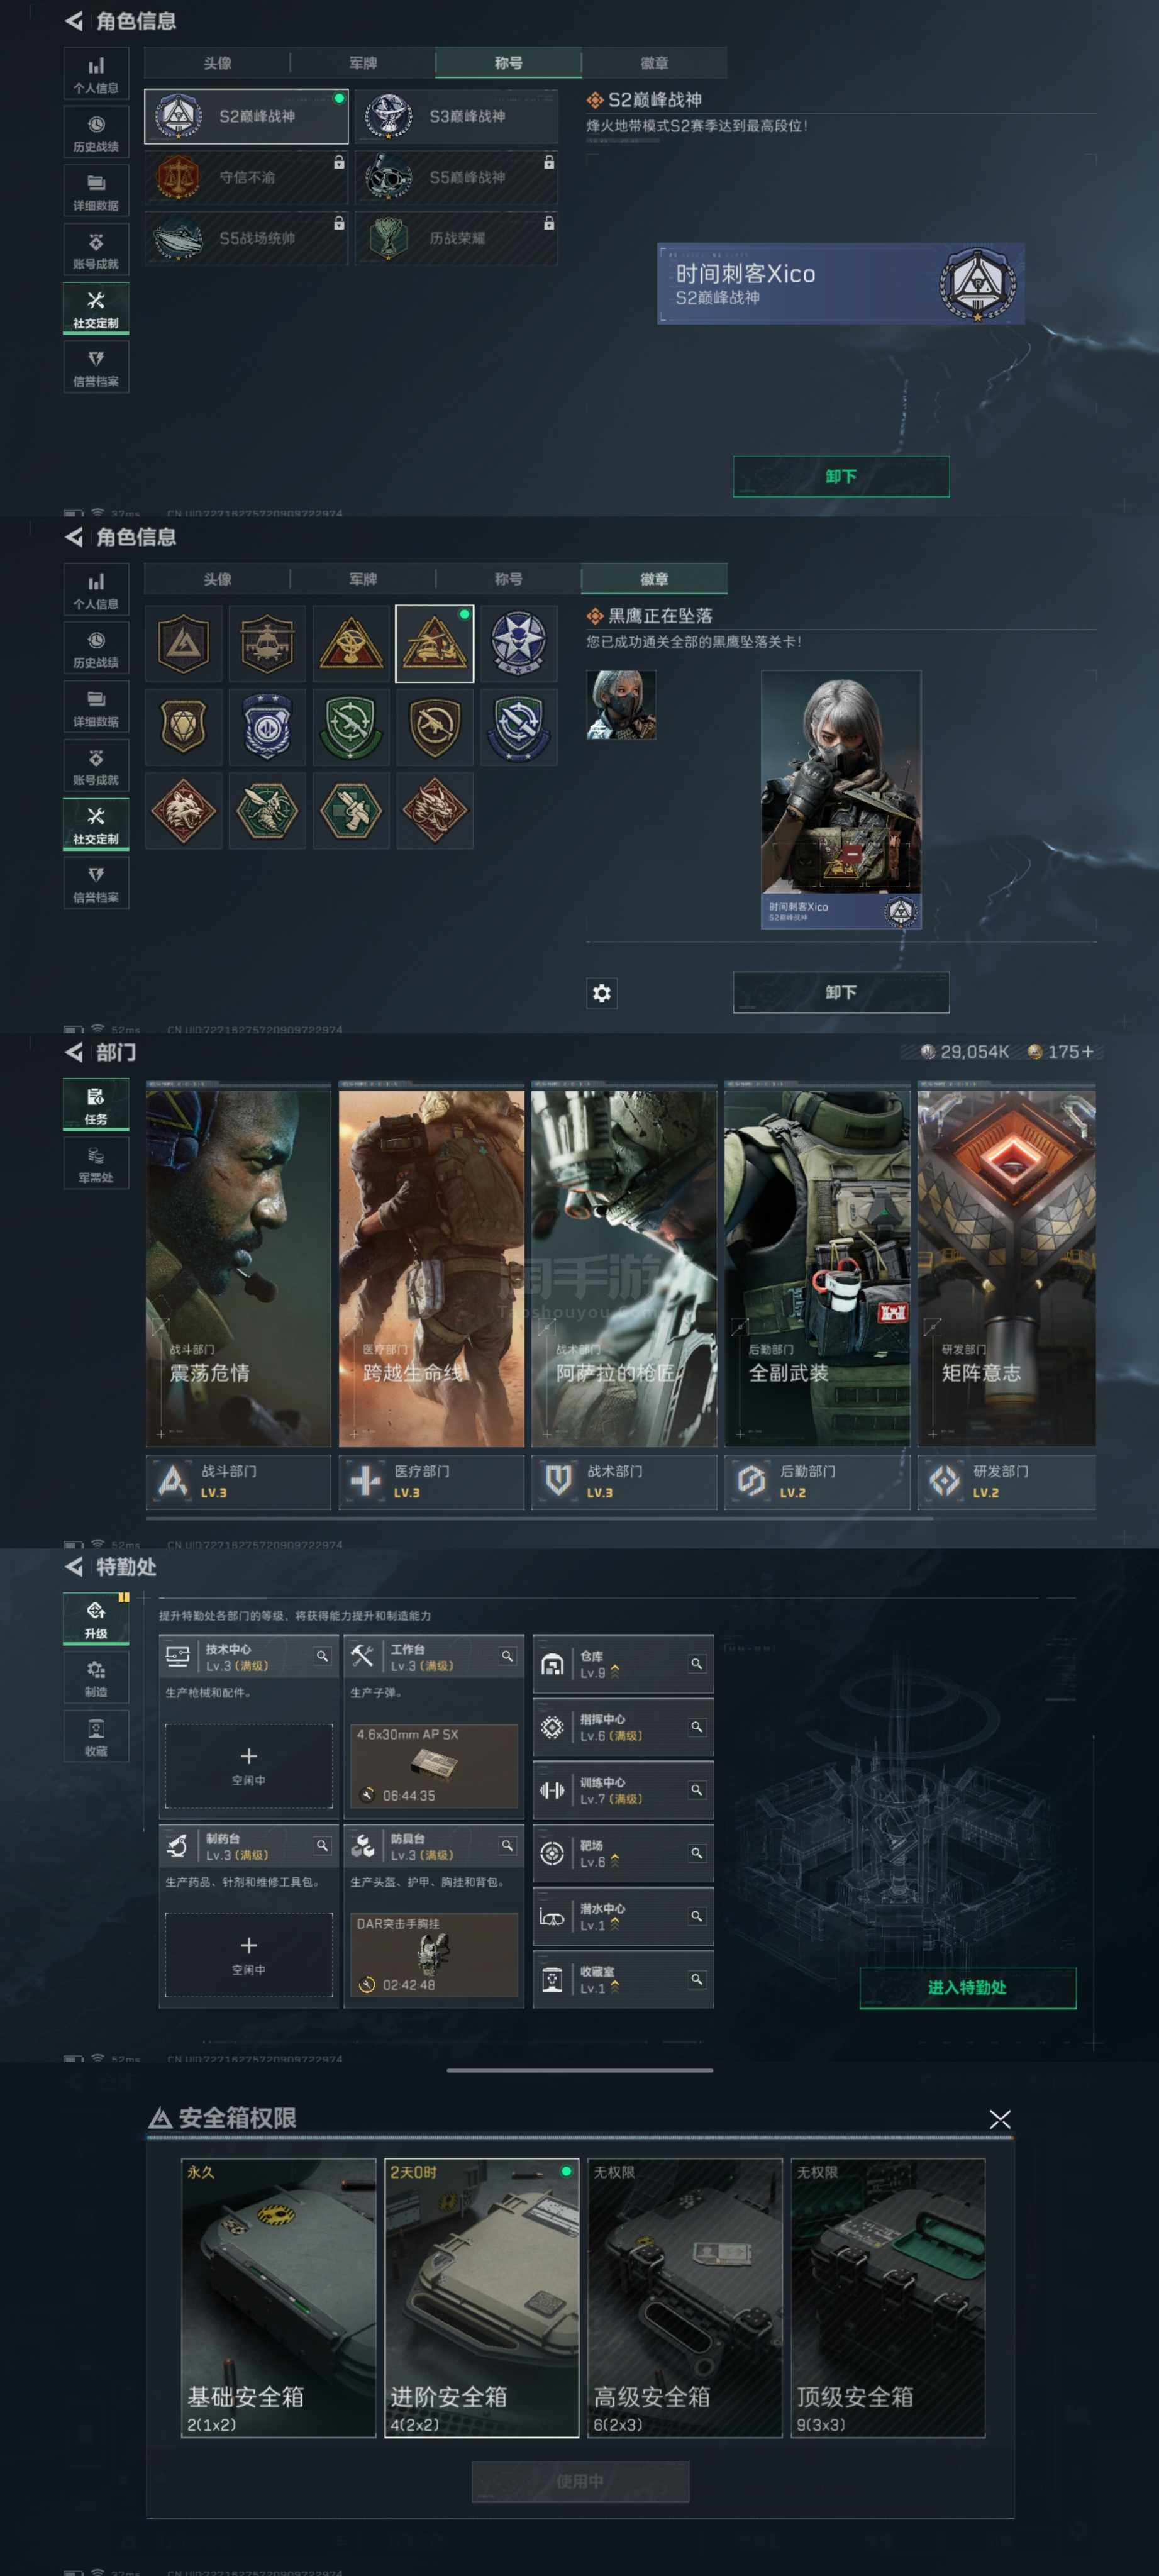This screenshot has width=1159, height=2576.
Task: Open the 震荡危情 mission card
Action: 238,1267
